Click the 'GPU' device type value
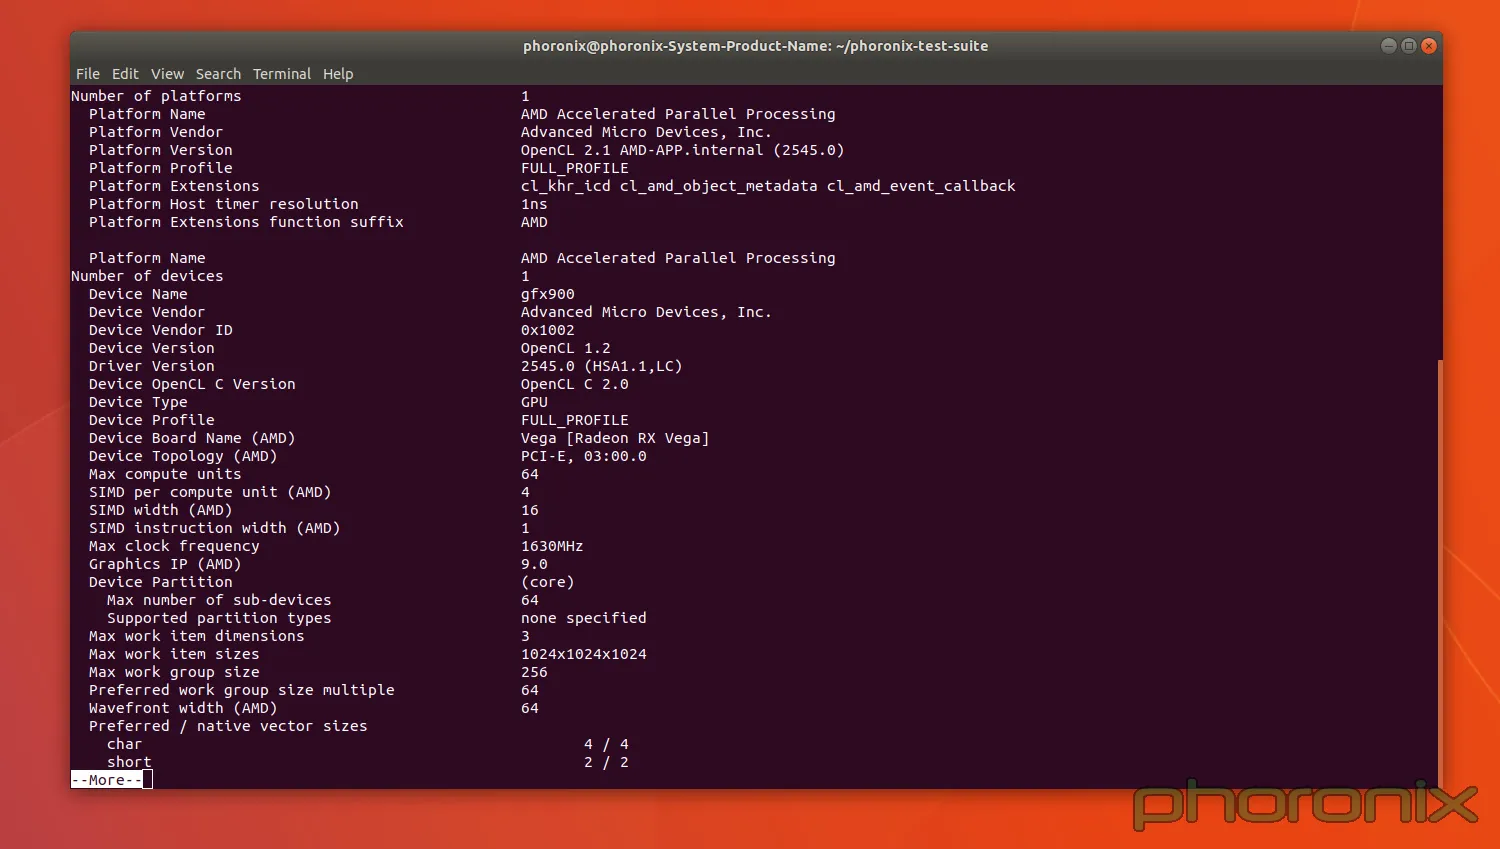The width and height of the screenshot is (1500, 849). [534, 402]
